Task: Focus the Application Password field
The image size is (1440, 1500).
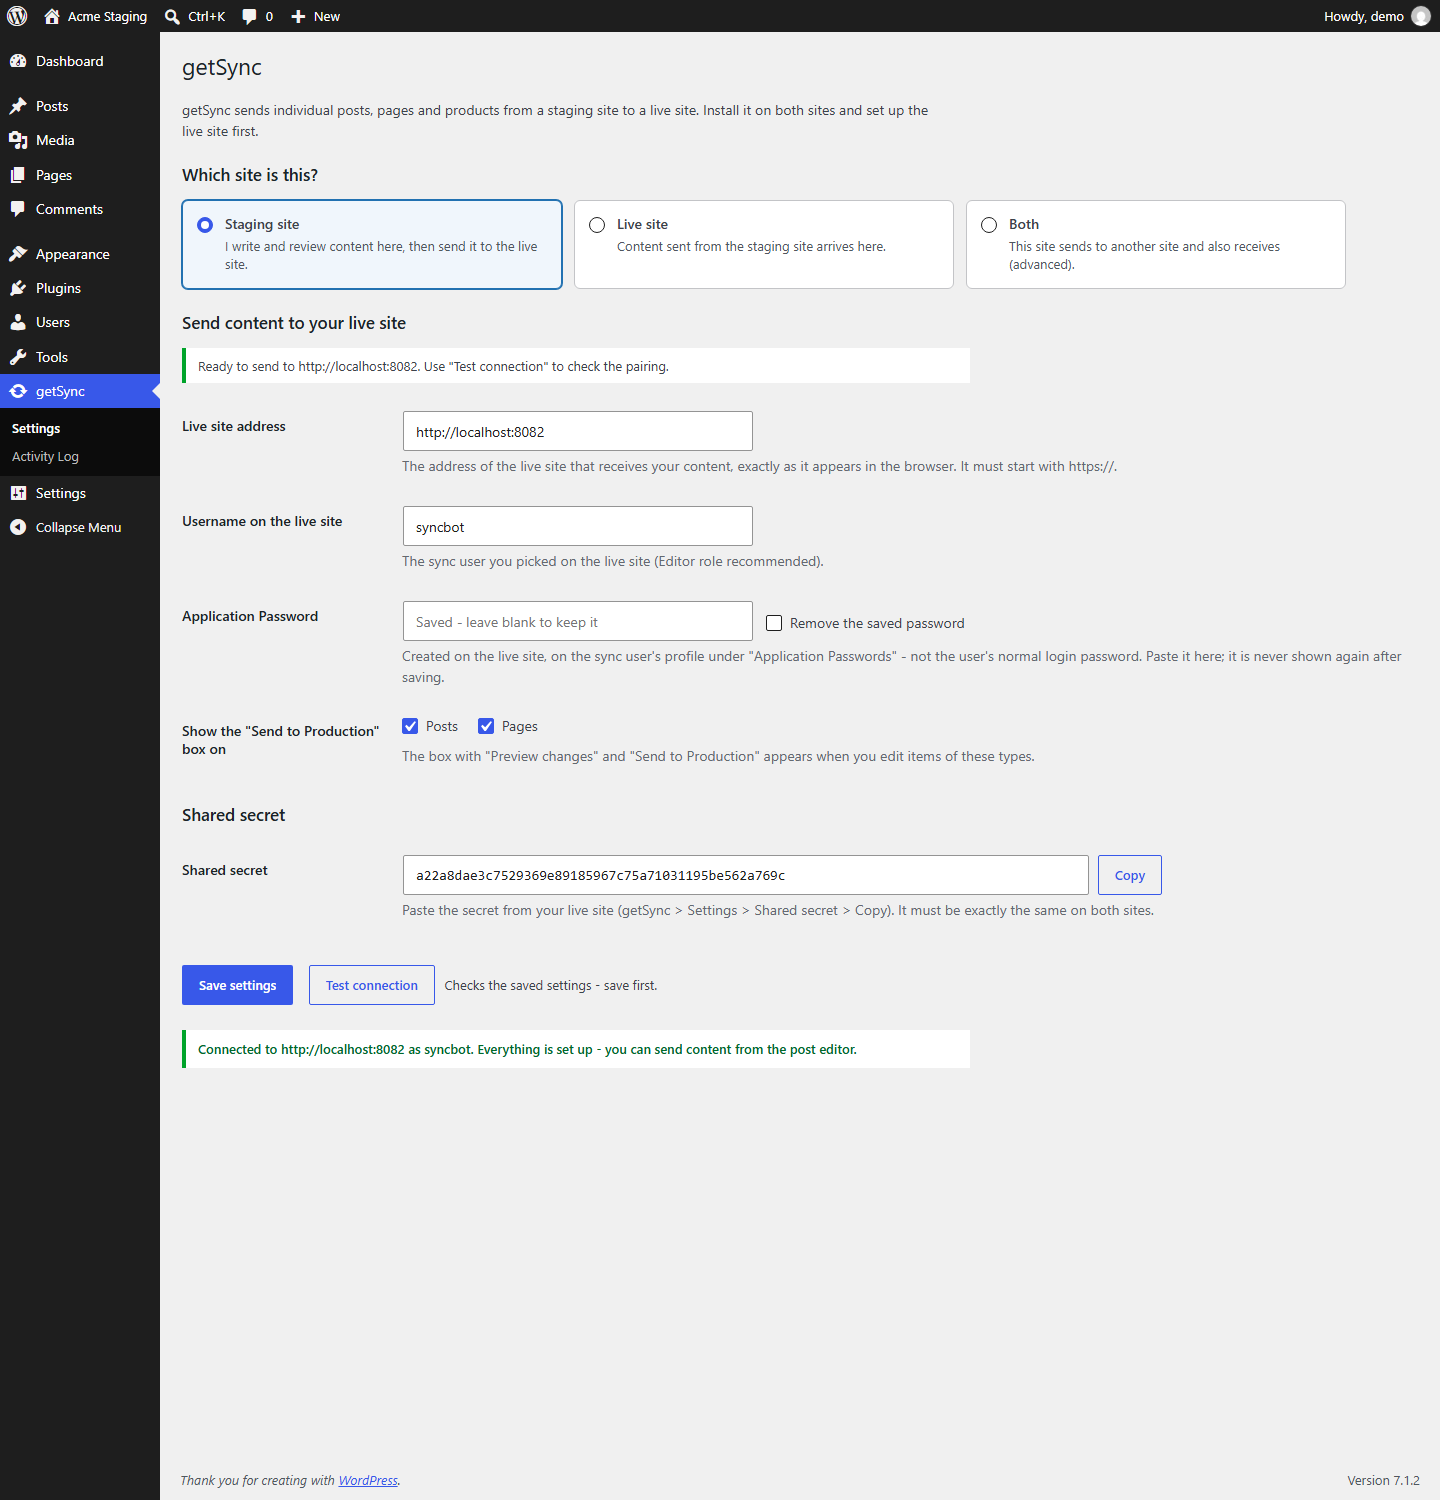Action: click(578, 621)
